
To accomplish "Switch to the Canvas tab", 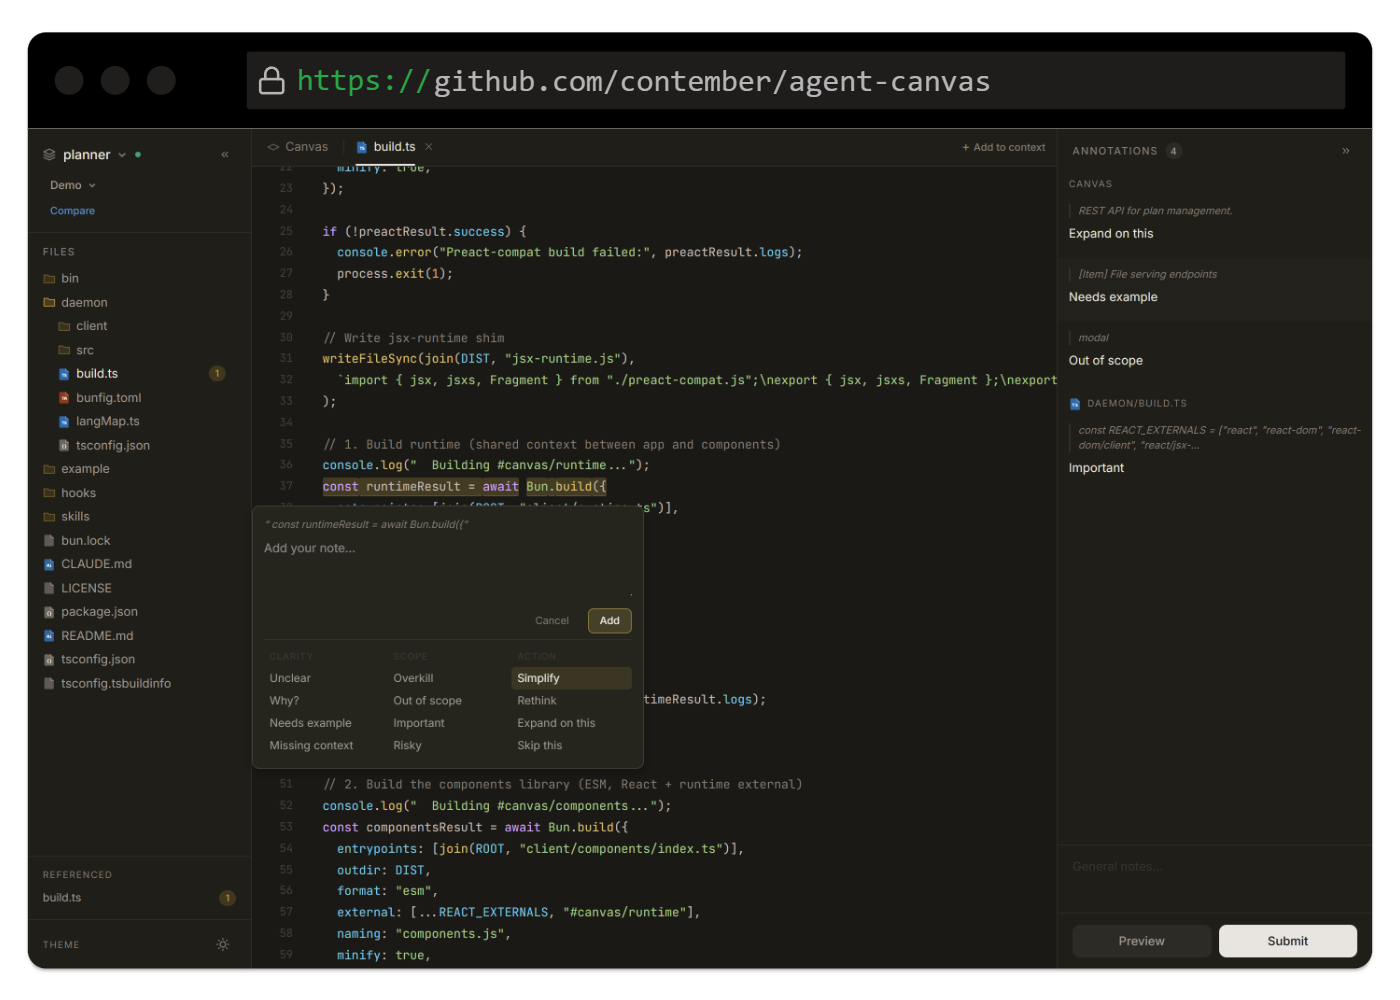I will (x=306, y=146).
